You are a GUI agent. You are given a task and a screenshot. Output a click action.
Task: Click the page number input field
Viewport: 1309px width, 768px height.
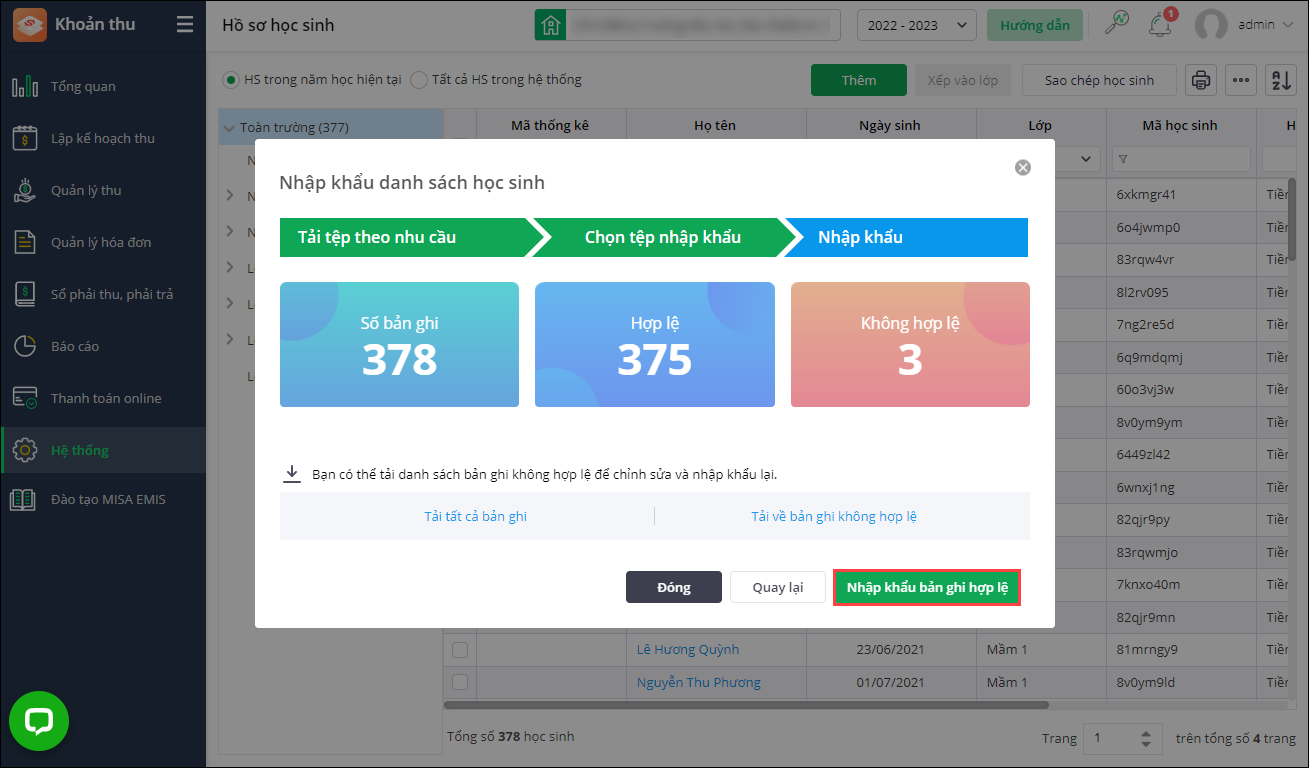[1113, 739]
